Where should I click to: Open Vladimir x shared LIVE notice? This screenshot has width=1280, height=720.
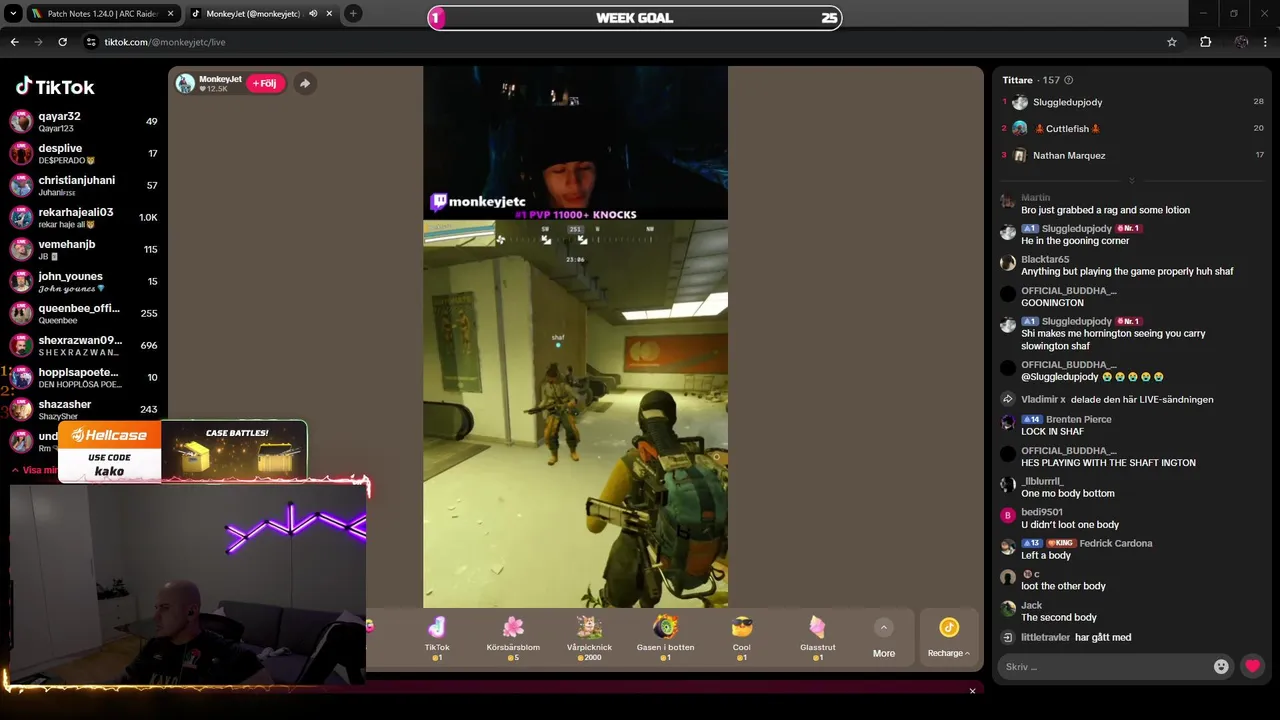click(x=1107, y=399)
